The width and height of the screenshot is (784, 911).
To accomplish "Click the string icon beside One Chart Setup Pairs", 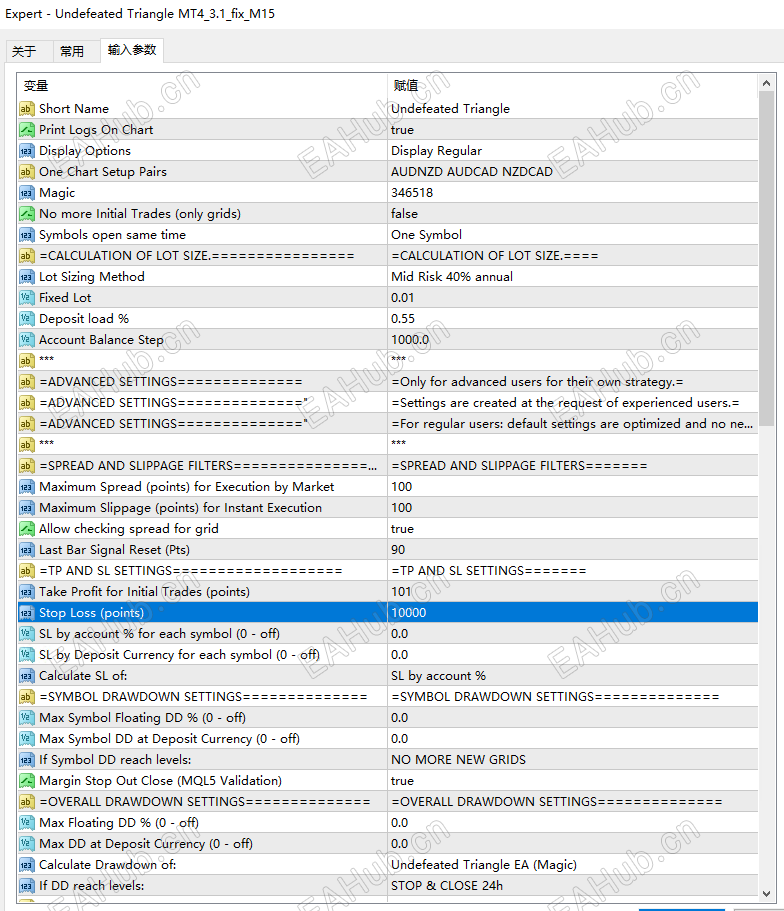I will [27, 172].
